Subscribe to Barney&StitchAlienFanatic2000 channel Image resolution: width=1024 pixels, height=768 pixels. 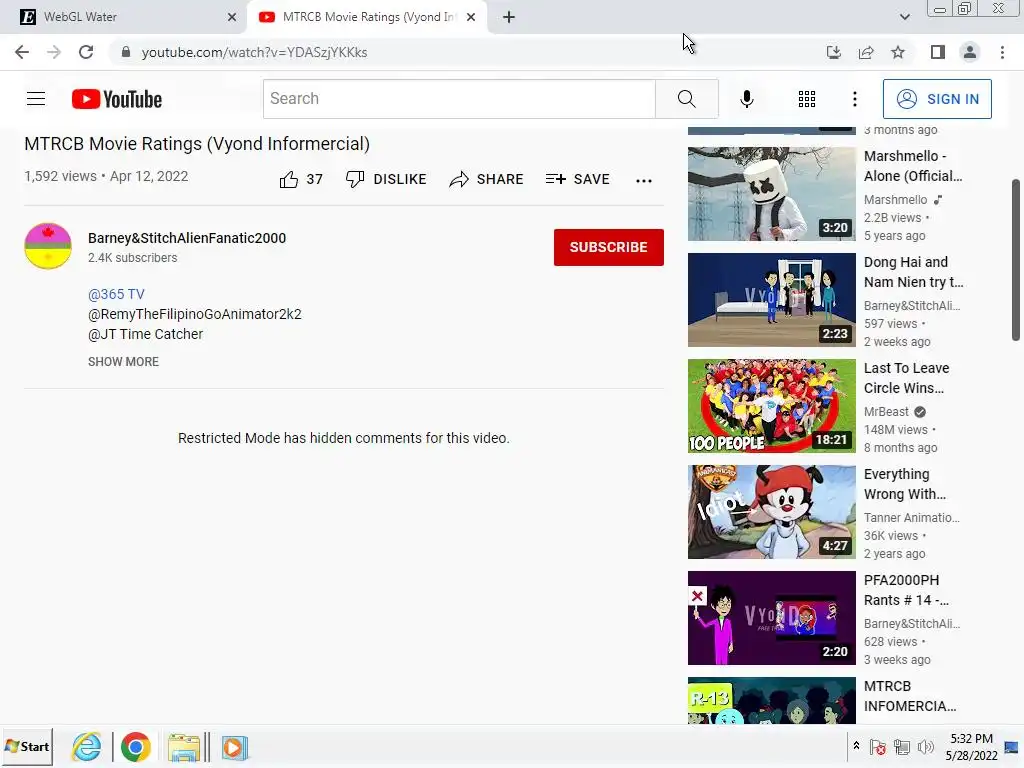coord(609,247)
